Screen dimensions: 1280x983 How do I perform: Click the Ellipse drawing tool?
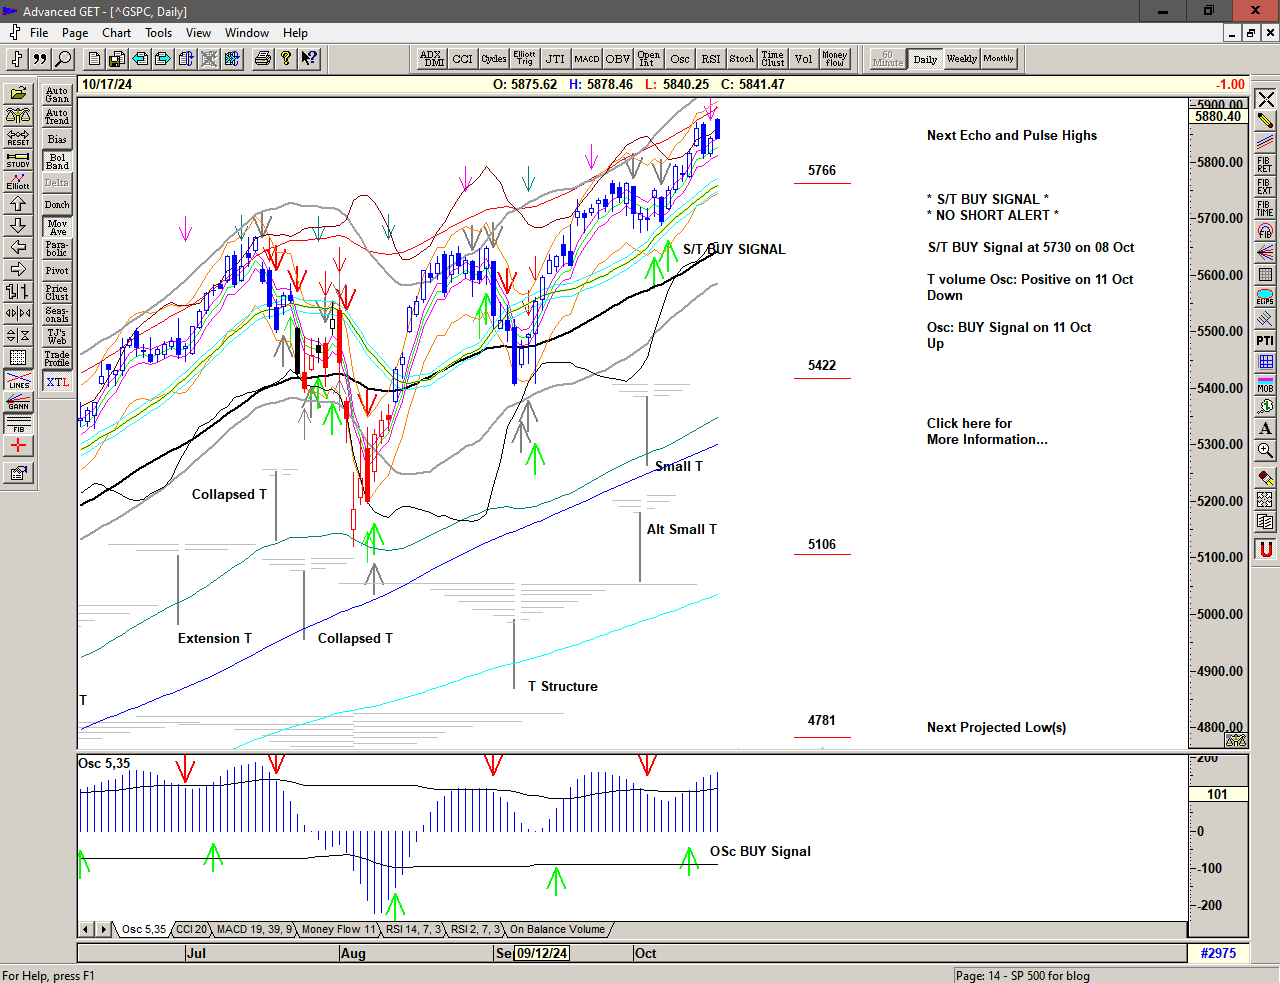(1265, 297)
